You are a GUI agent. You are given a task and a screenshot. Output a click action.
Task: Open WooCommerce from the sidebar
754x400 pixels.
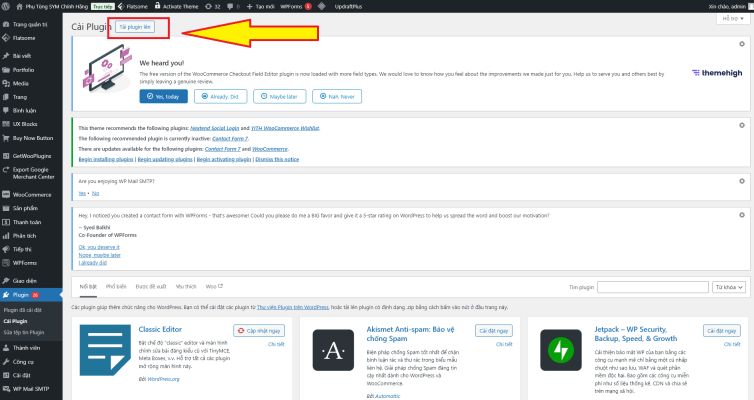(x=31, y=194)
